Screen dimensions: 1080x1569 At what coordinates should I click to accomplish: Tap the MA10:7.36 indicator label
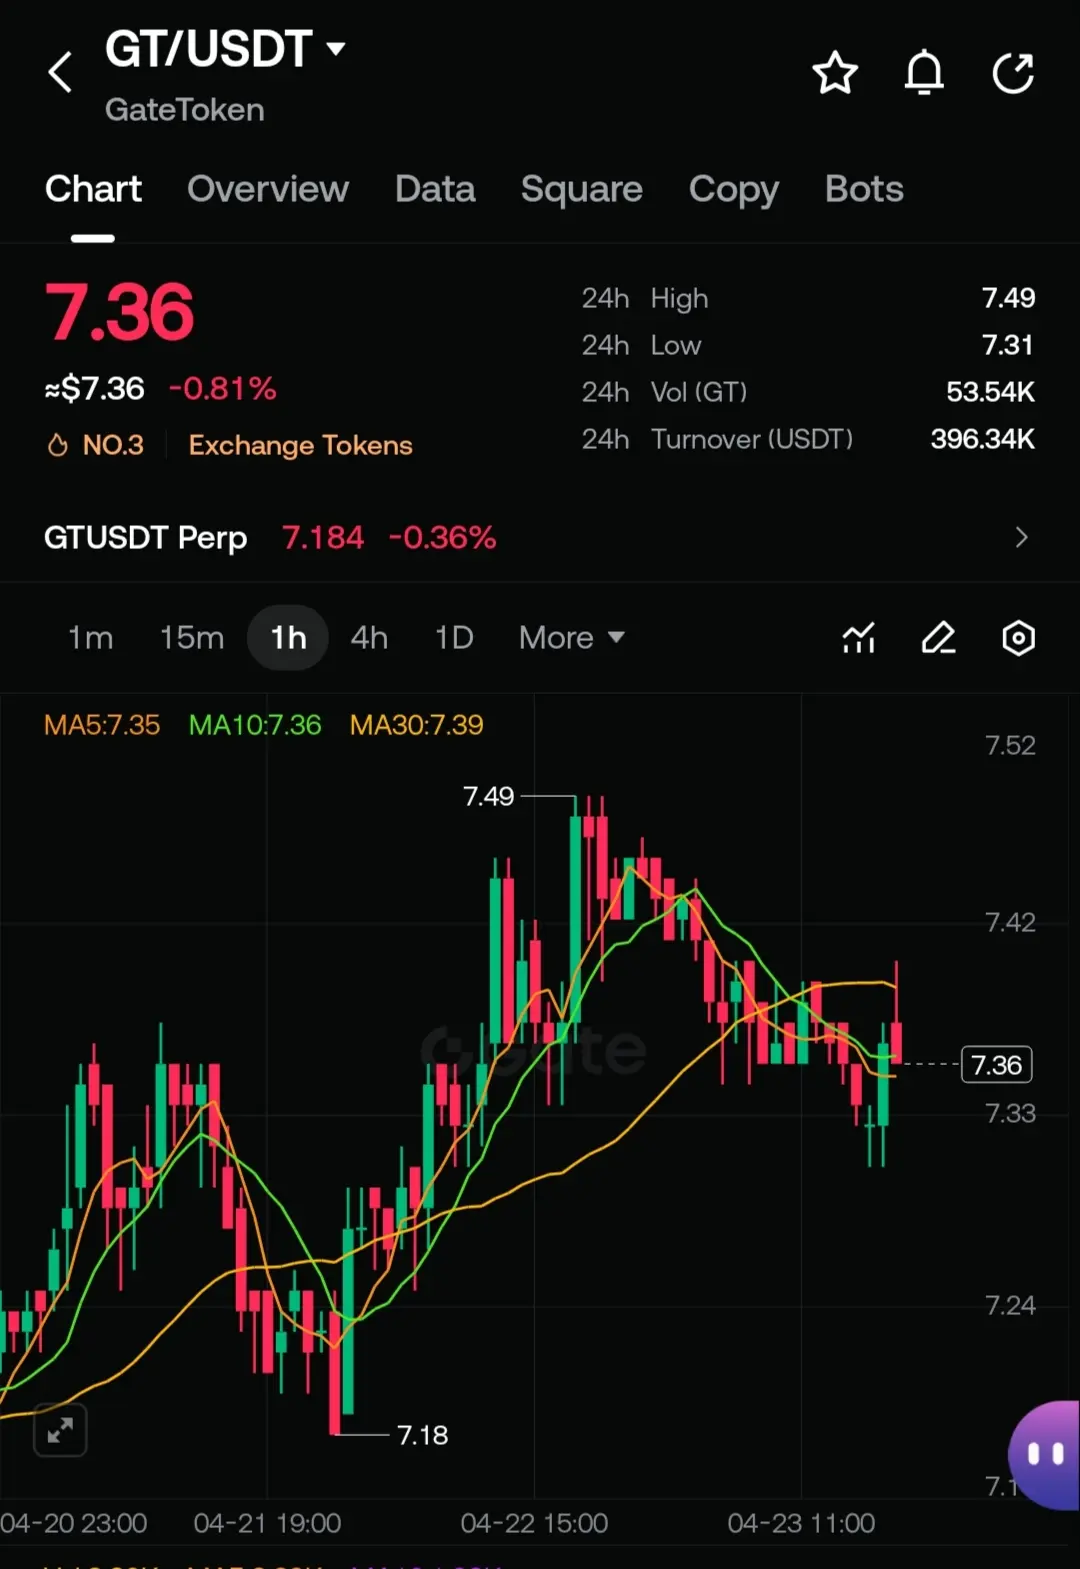click(255, 725)
